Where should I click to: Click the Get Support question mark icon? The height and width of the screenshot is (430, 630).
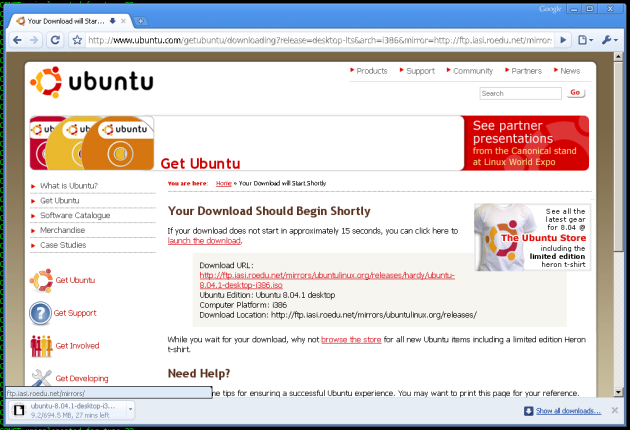coord(41,313)
